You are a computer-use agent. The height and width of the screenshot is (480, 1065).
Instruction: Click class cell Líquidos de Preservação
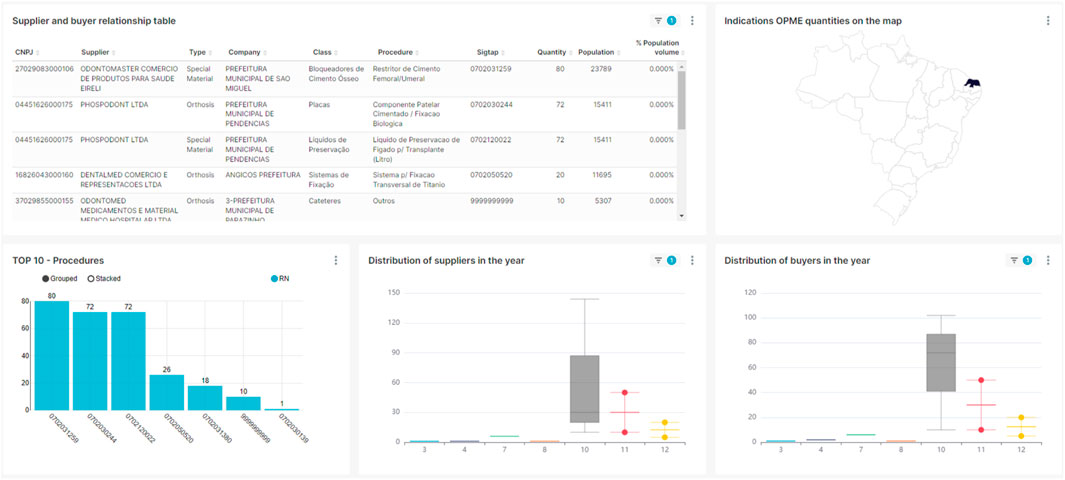coord(329,144)
